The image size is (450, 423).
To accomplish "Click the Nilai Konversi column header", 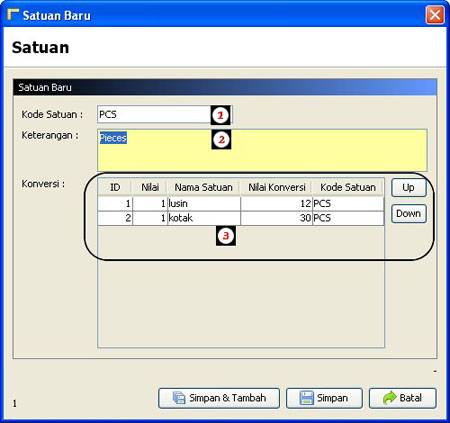I will click(277, 187).
